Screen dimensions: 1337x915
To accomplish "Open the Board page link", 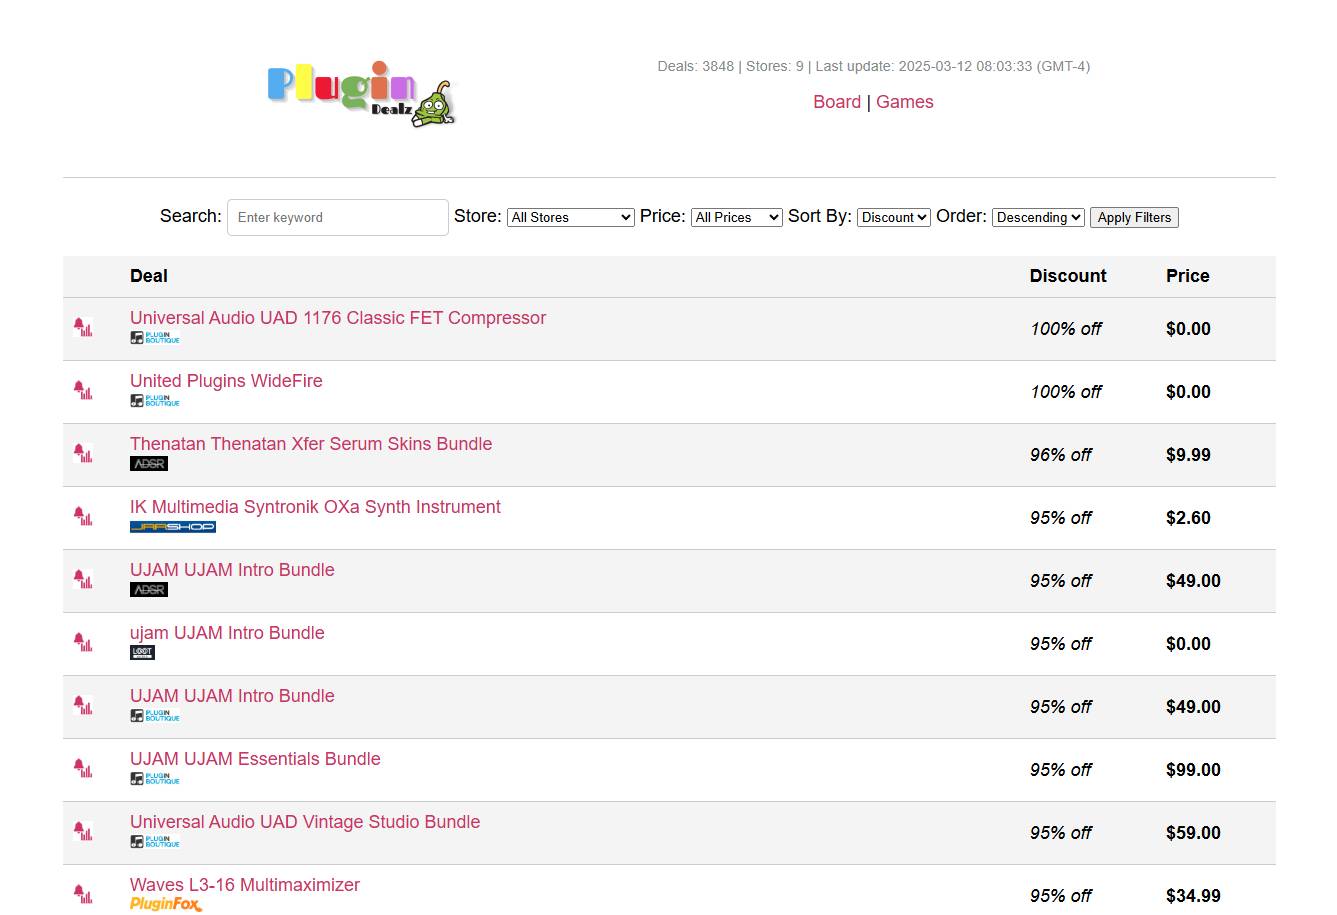I will coord(837,102).
